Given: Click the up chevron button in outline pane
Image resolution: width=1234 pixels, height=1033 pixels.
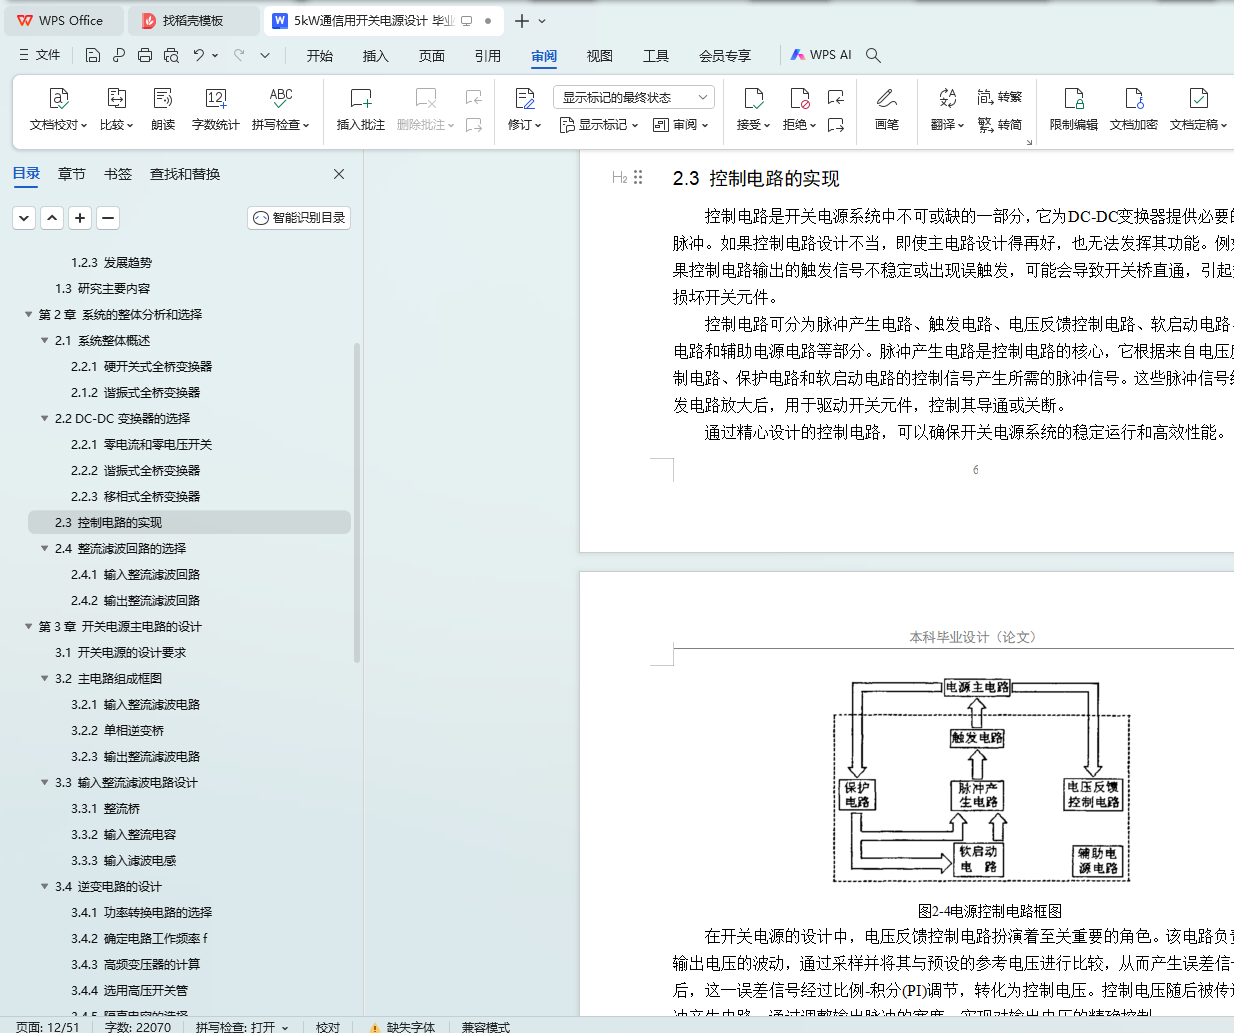Looking at the screenshot, I should click(x=52, y=217).
